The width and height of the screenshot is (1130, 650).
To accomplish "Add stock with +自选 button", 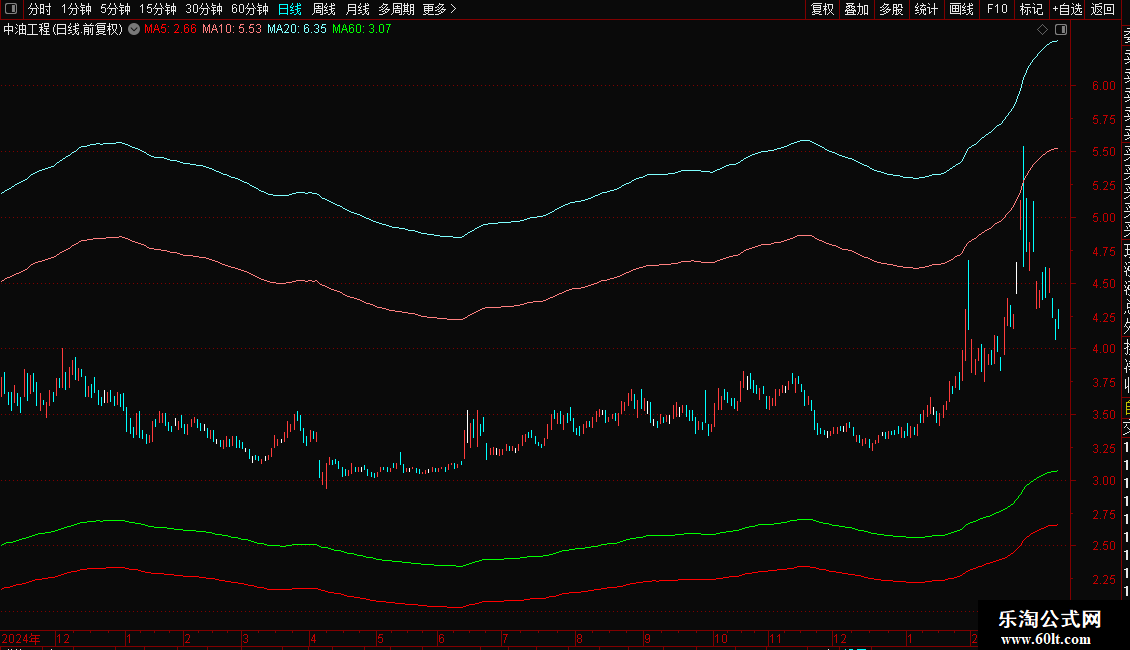I will tap(1067, 9).
